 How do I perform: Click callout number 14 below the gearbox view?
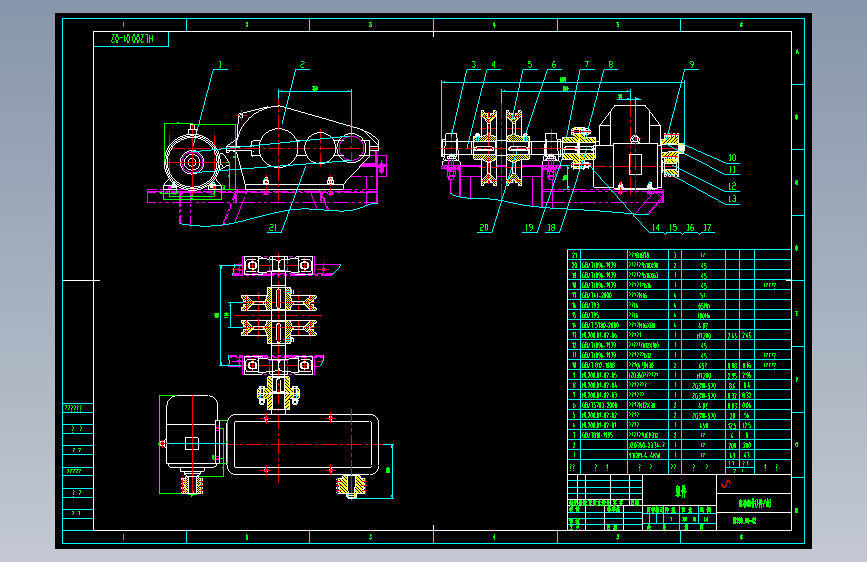point(656,227)
